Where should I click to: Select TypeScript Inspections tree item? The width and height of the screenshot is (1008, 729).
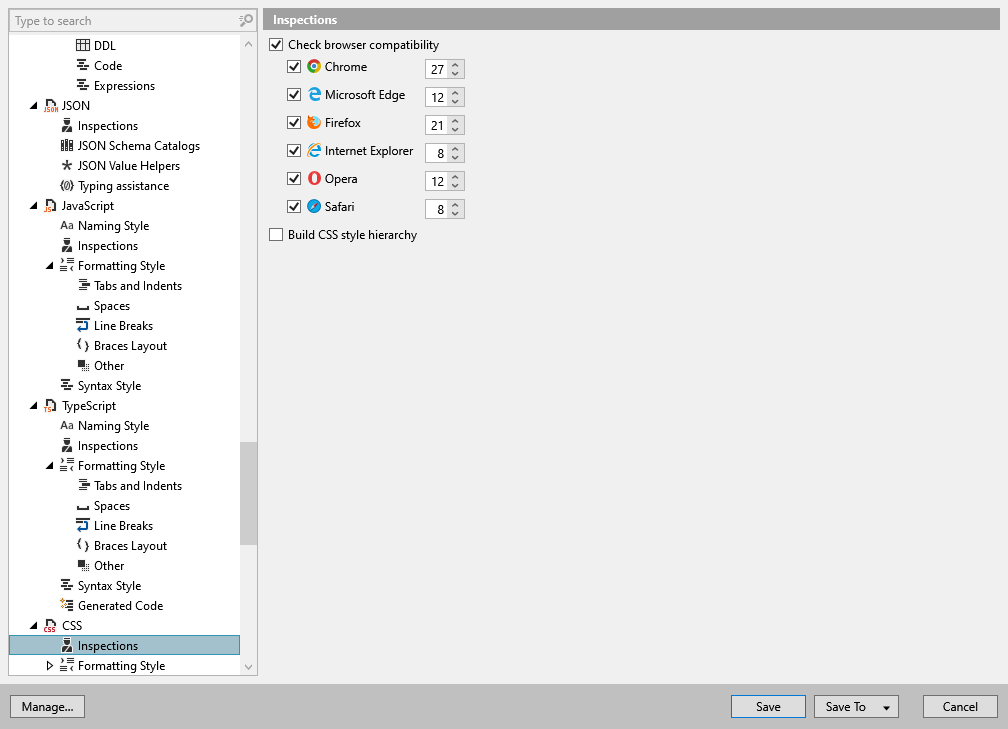[107, 446]
